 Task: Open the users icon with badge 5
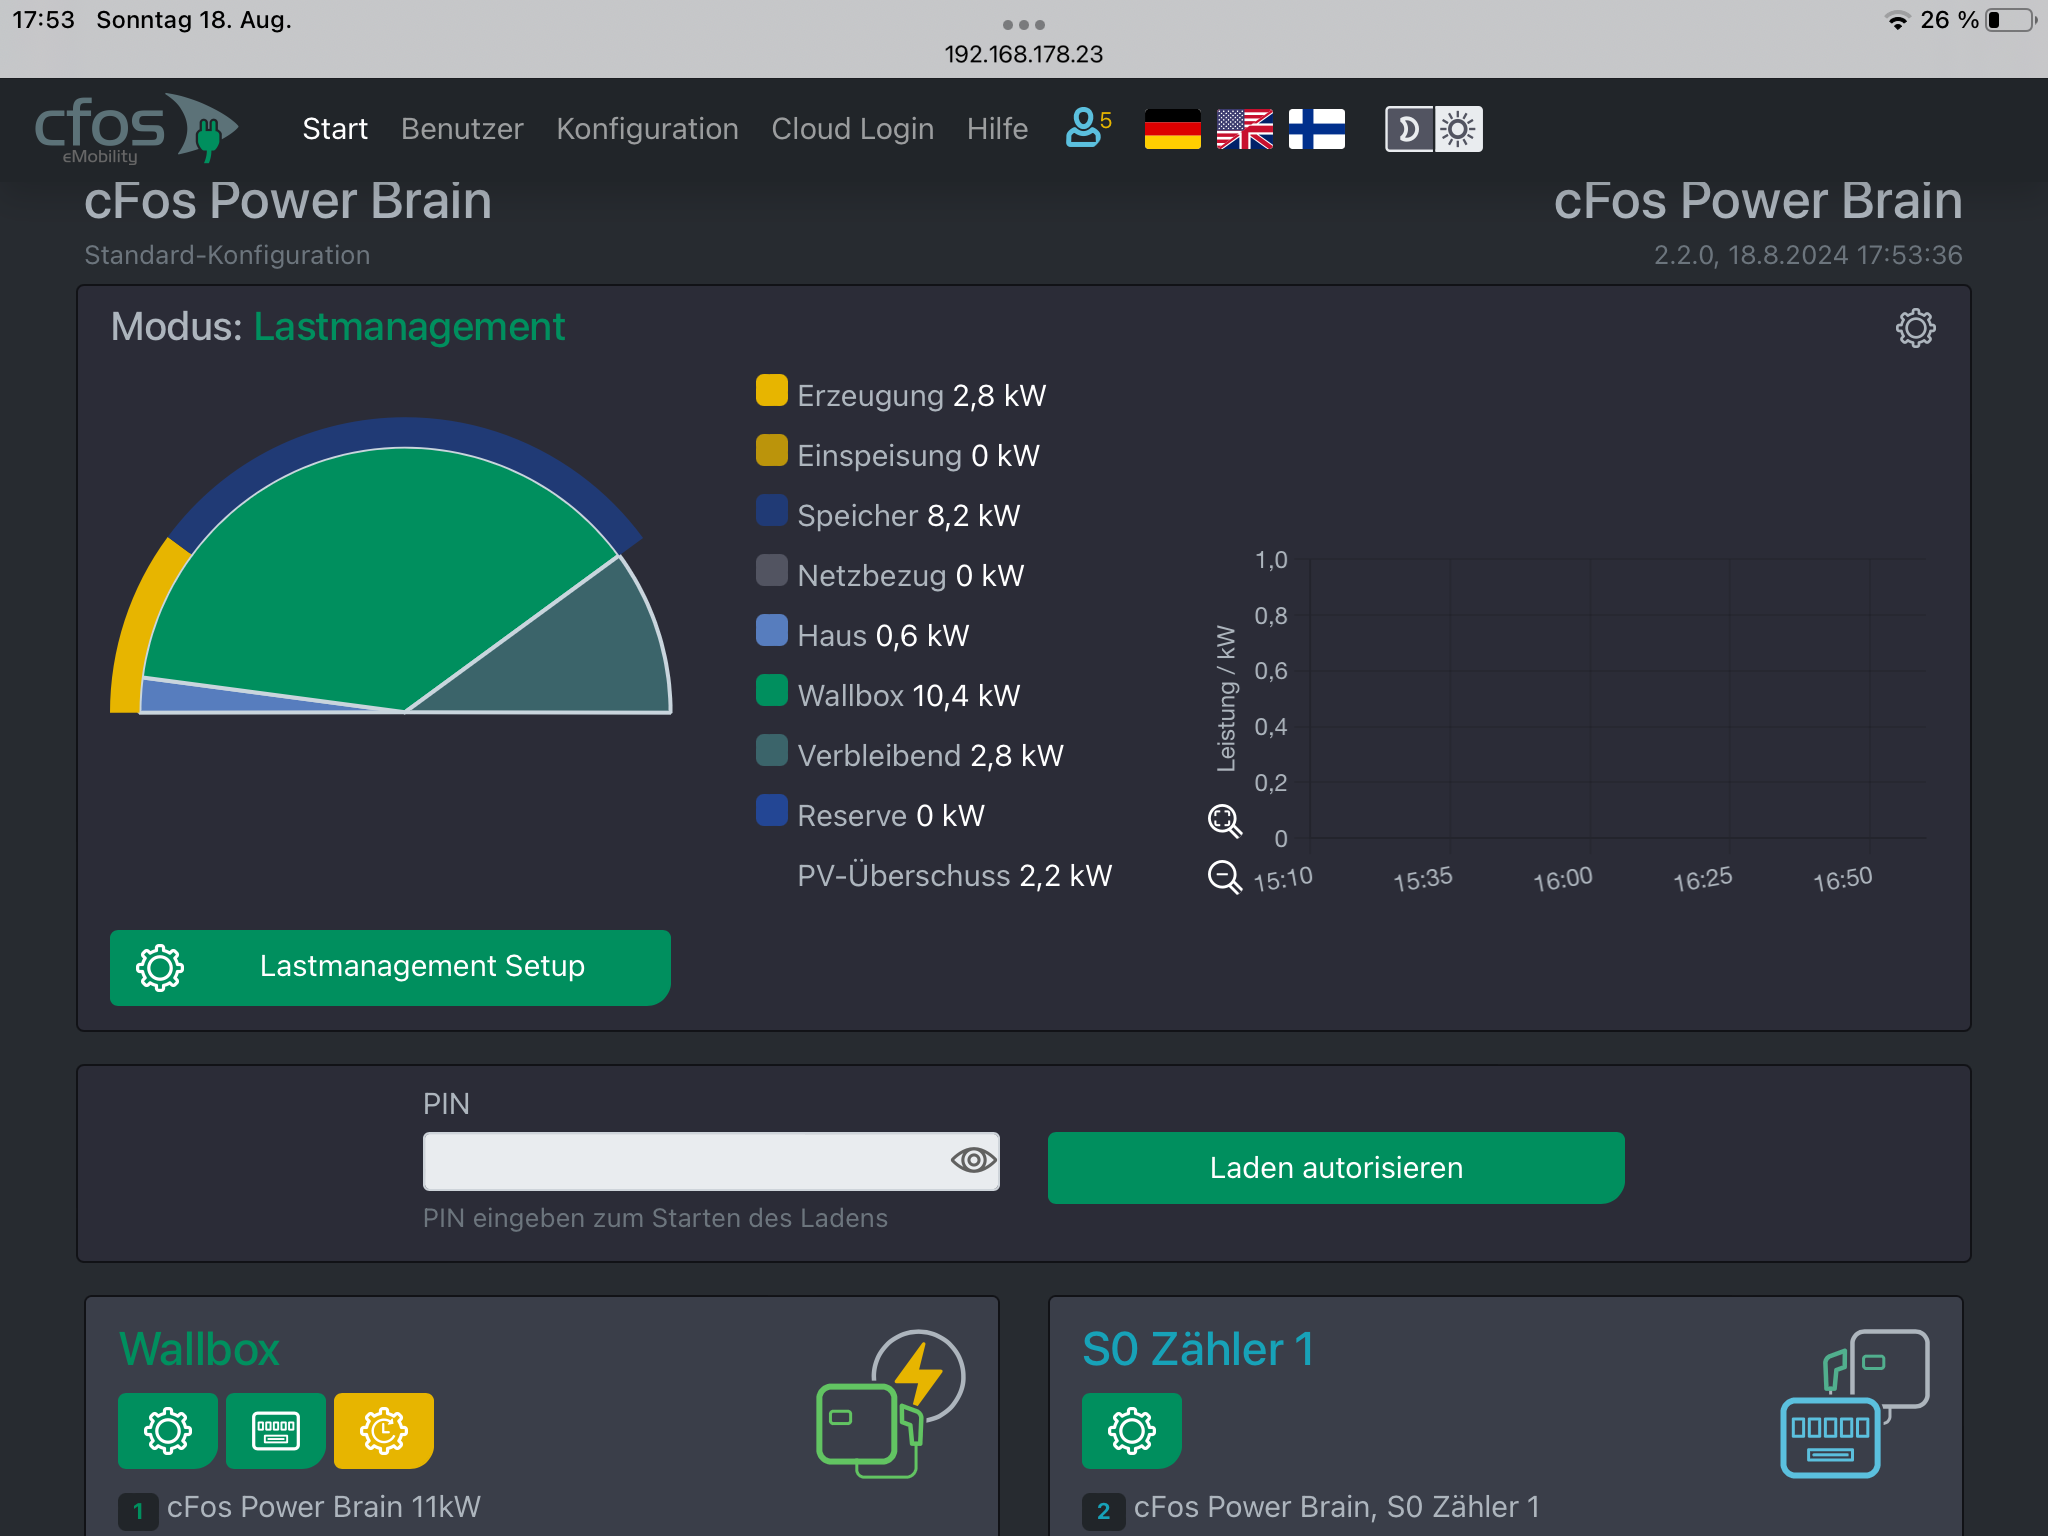click(1088, 128)
